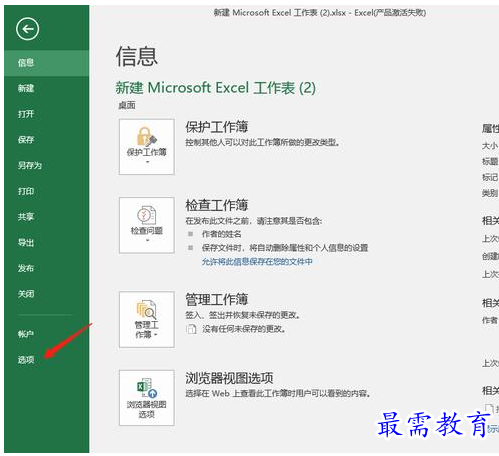The height and width of the screenshot is (456, 499).
Task: Click the 桌面 location text
Action: tap(127, 105)
